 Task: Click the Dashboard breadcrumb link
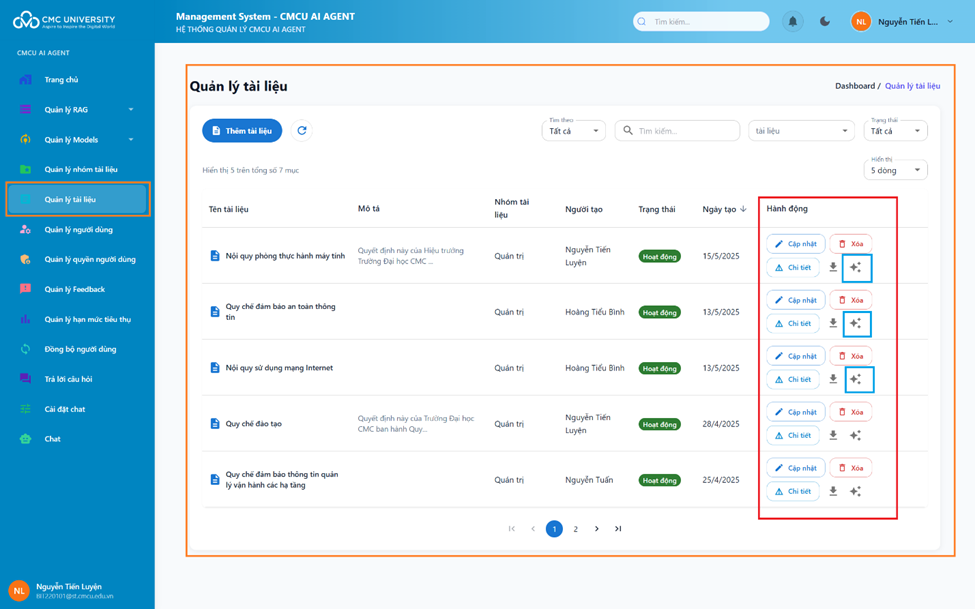[854, 86]
